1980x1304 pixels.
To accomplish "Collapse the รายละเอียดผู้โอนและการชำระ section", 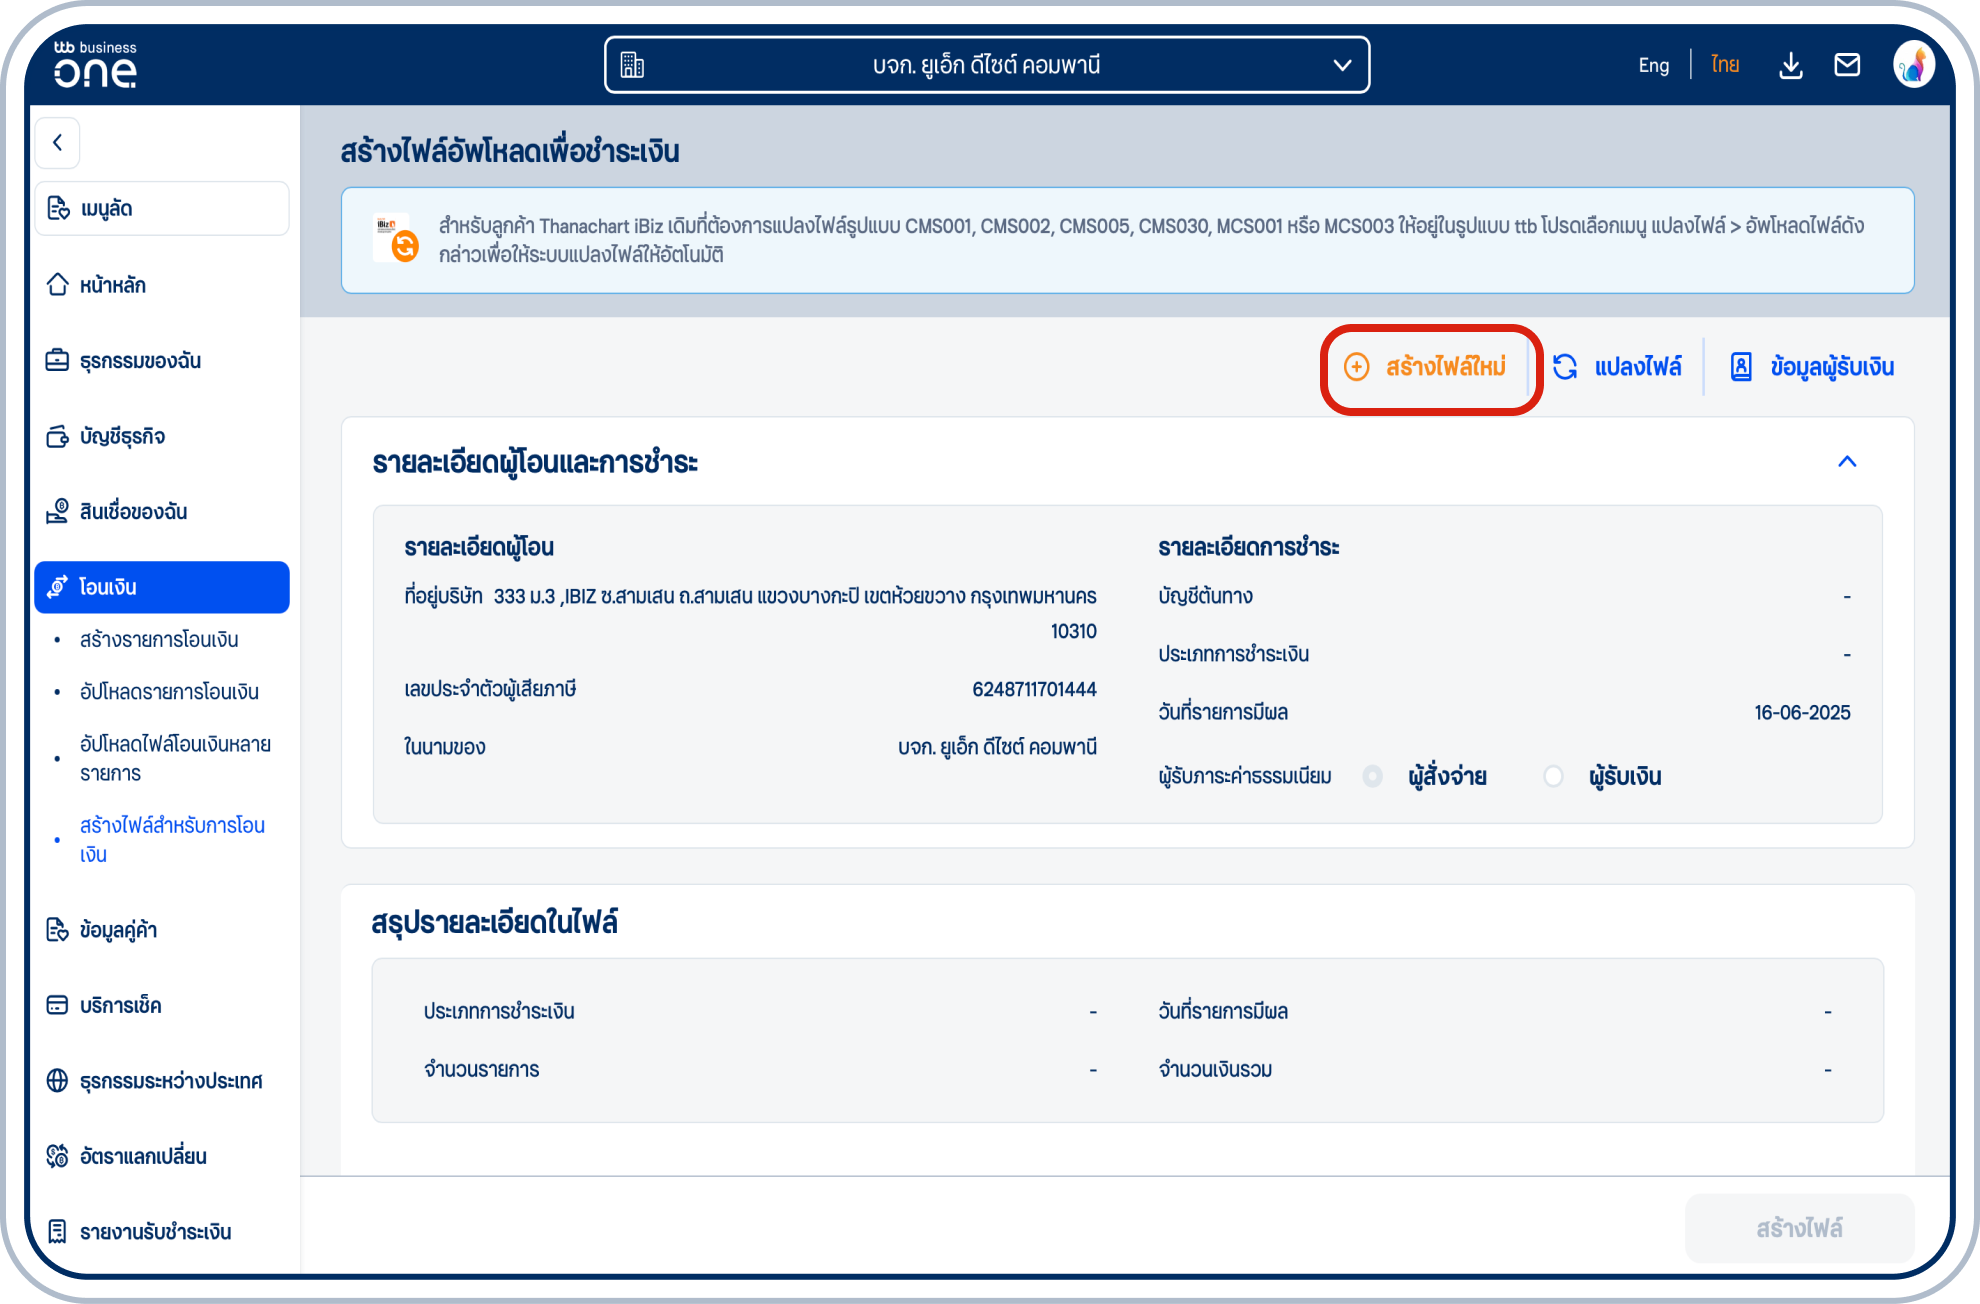I will click(x=1846, y=462).
